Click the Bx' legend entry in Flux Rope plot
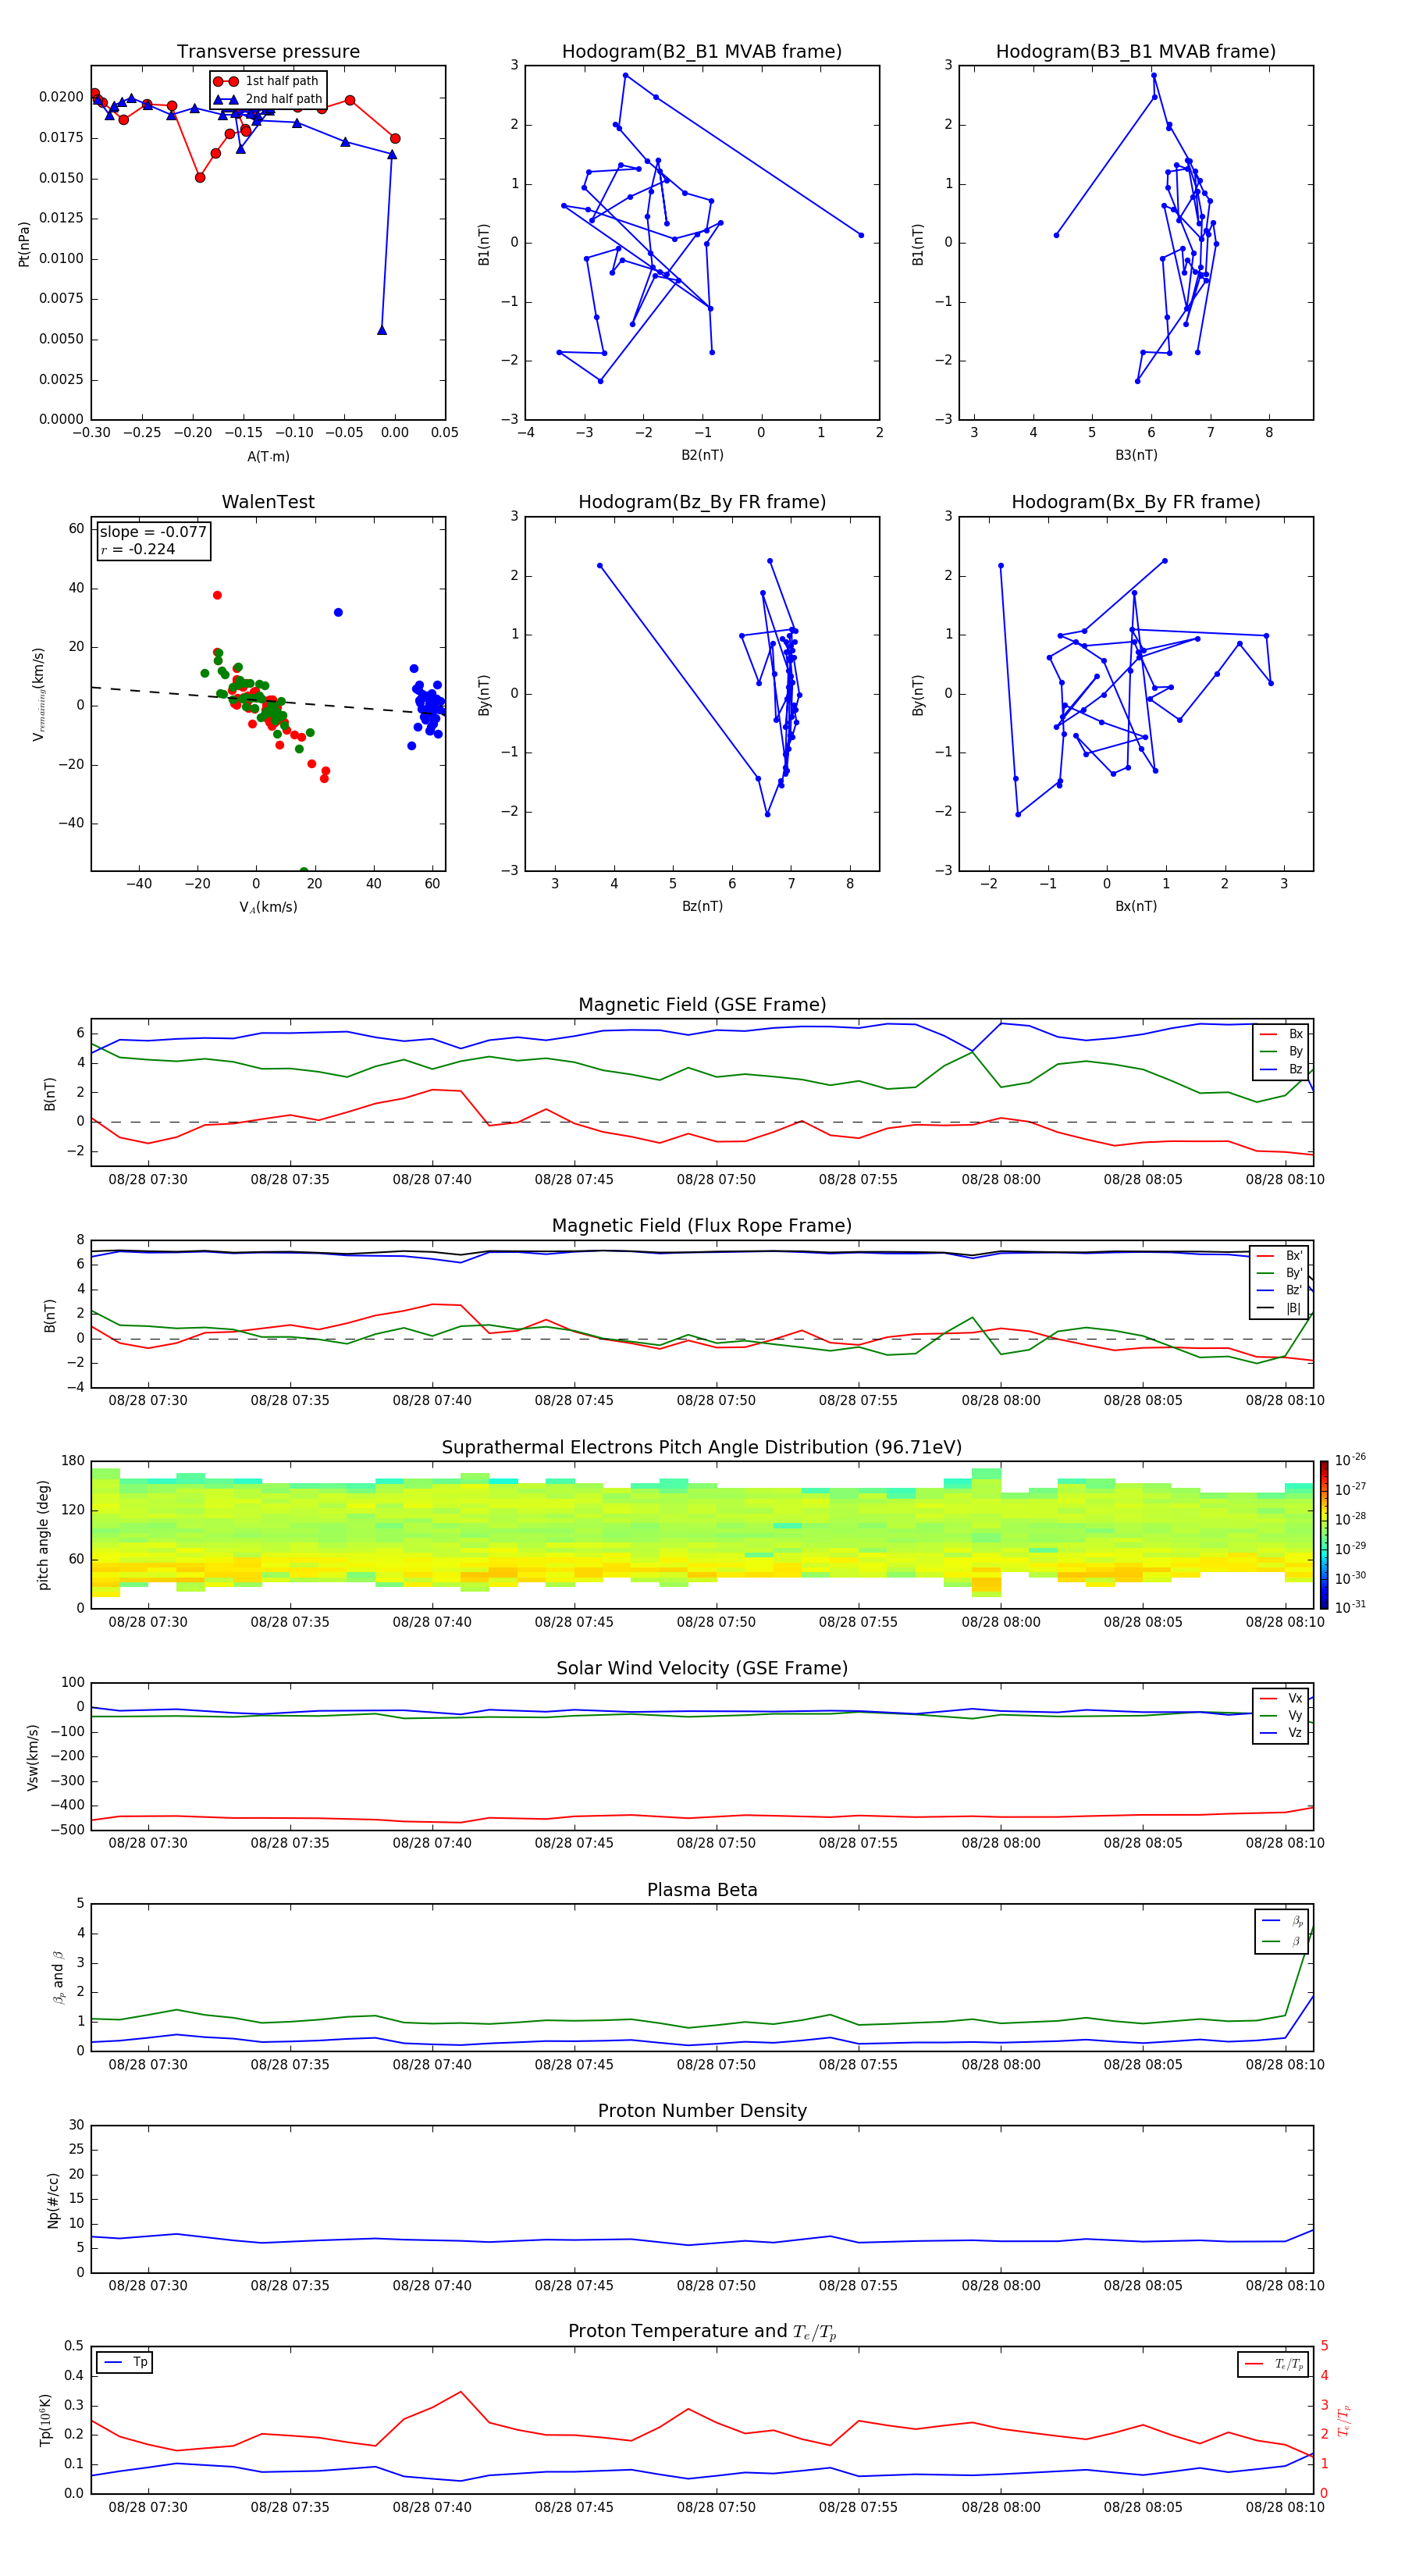 coord(1280,1256)
